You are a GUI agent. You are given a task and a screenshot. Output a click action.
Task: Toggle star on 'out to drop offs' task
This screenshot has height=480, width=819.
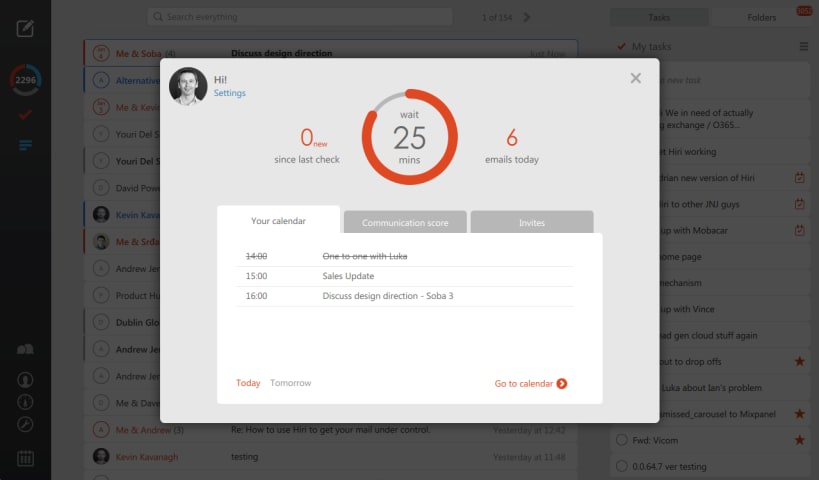[x=799, y=361]
